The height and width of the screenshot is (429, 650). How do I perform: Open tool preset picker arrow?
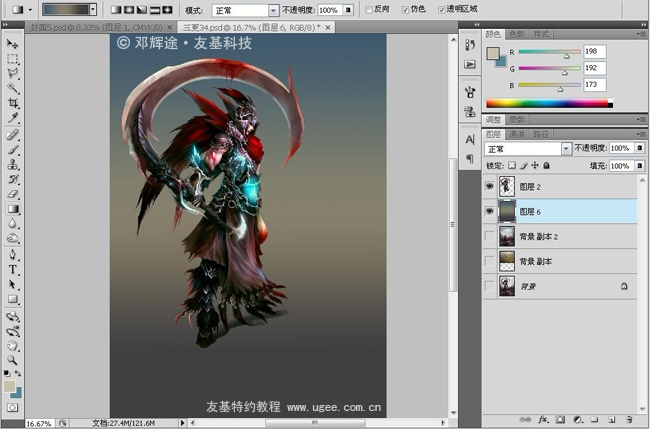pyautogui.click(x=30, y=10)
